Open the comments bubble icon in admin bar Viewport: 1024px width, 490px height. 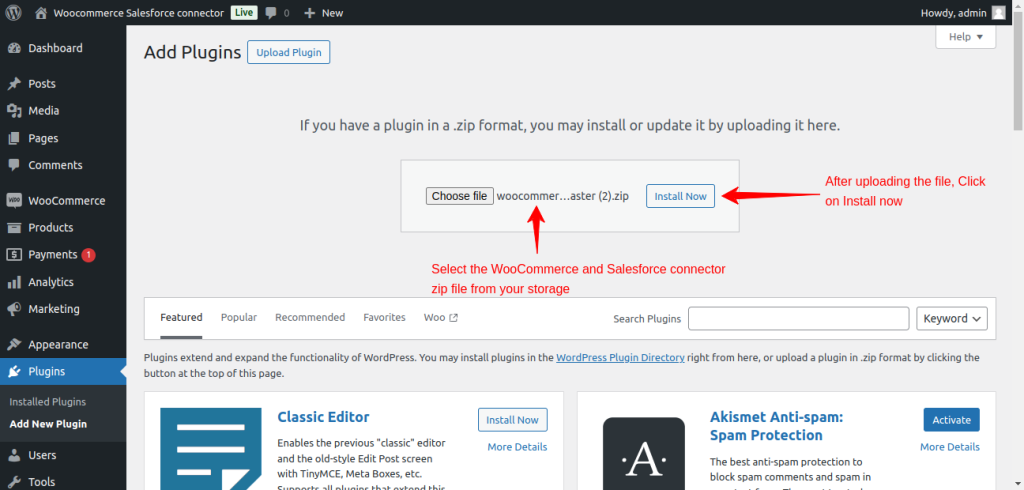271,13
